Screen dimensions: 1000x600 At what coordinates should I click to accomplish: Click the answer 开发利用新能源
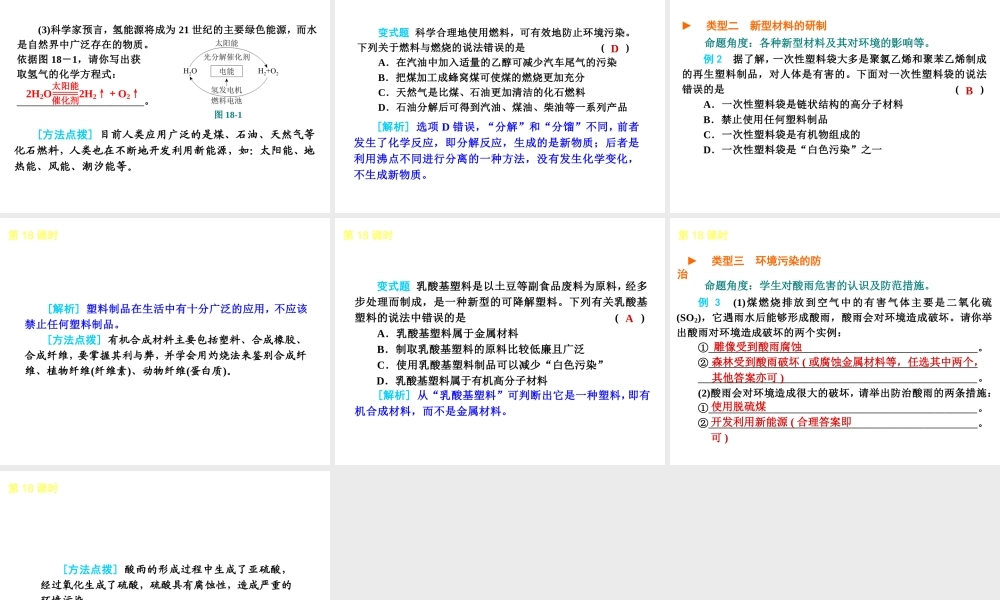click(781, 422)
